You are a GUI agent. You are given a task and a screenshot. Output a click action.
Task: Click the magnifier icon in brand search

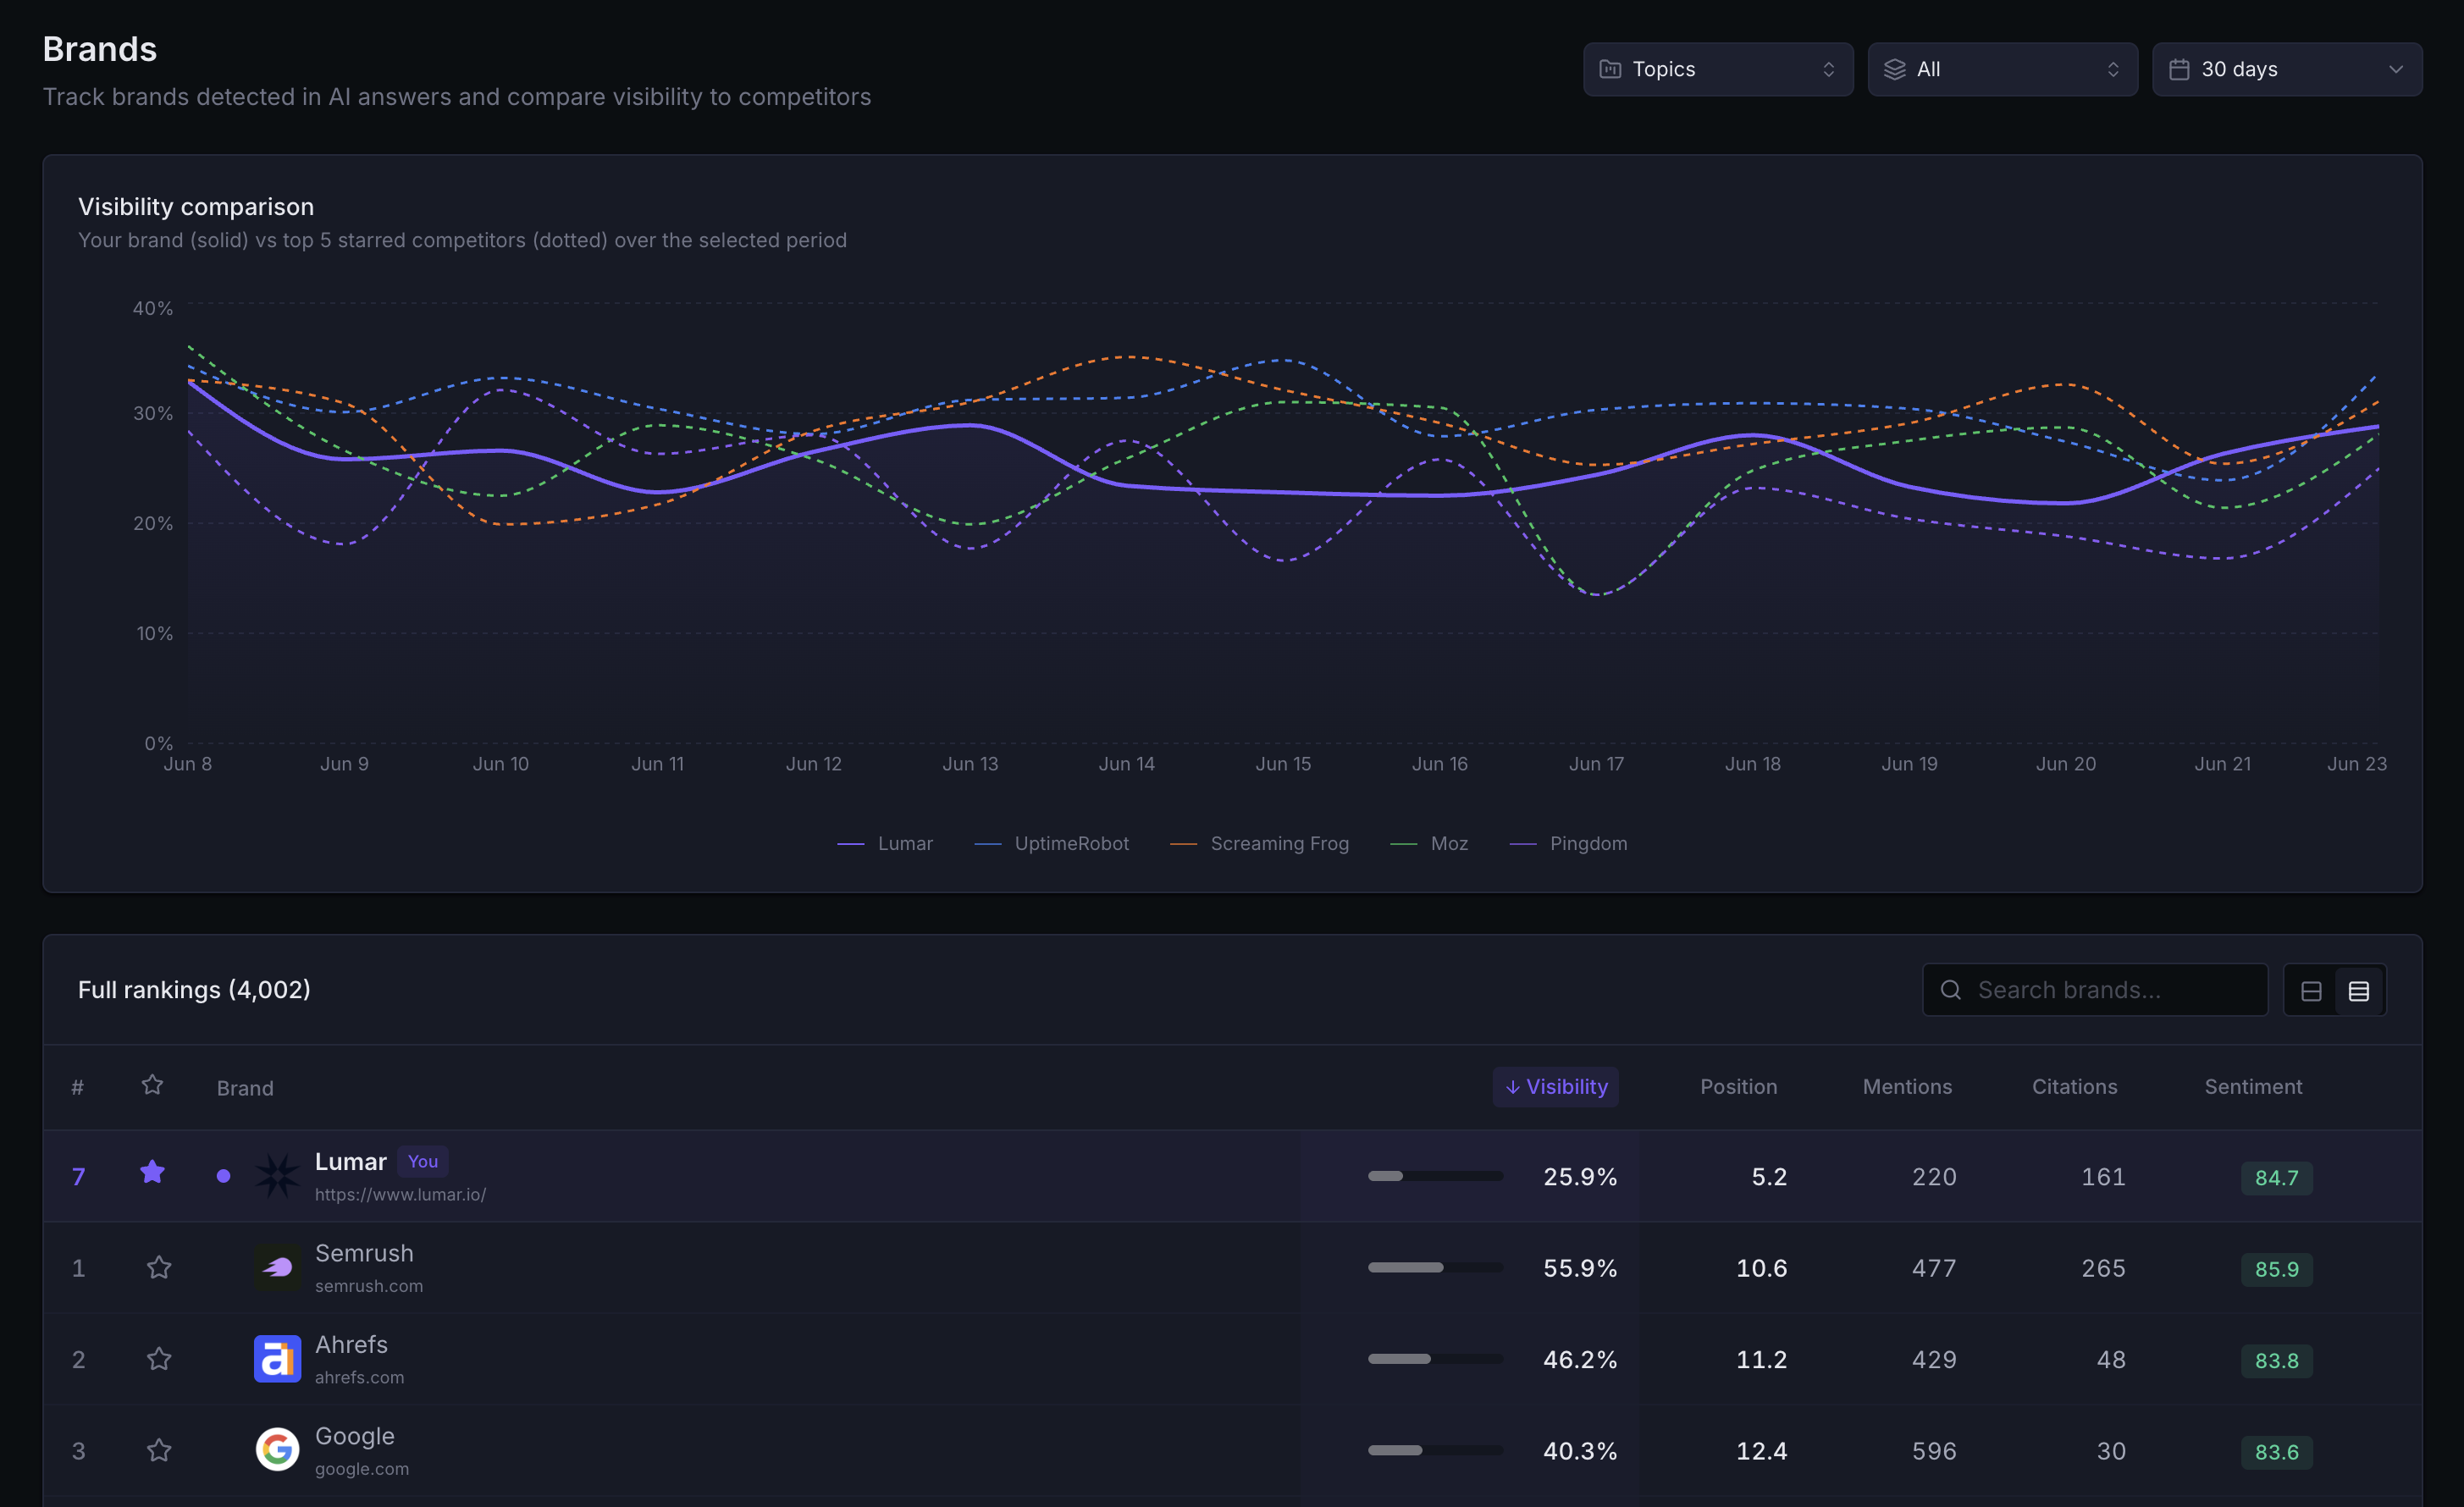click(x=1950, y=990)
